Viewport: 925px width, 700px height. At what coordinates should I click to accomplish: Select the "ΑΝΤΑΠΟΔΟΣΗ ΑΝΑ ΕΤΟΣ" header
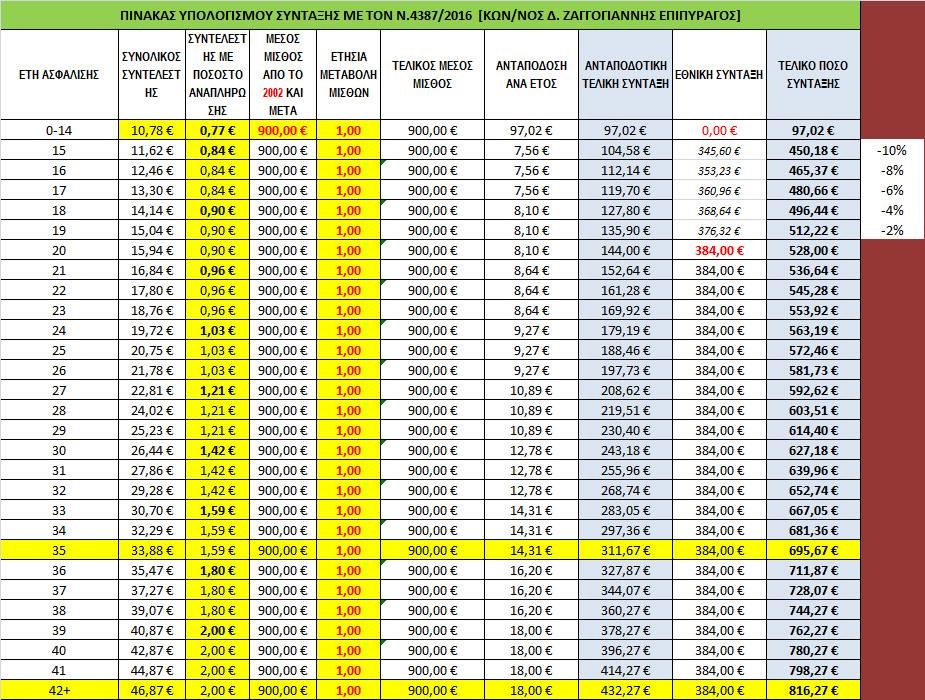tap(531, 74)
